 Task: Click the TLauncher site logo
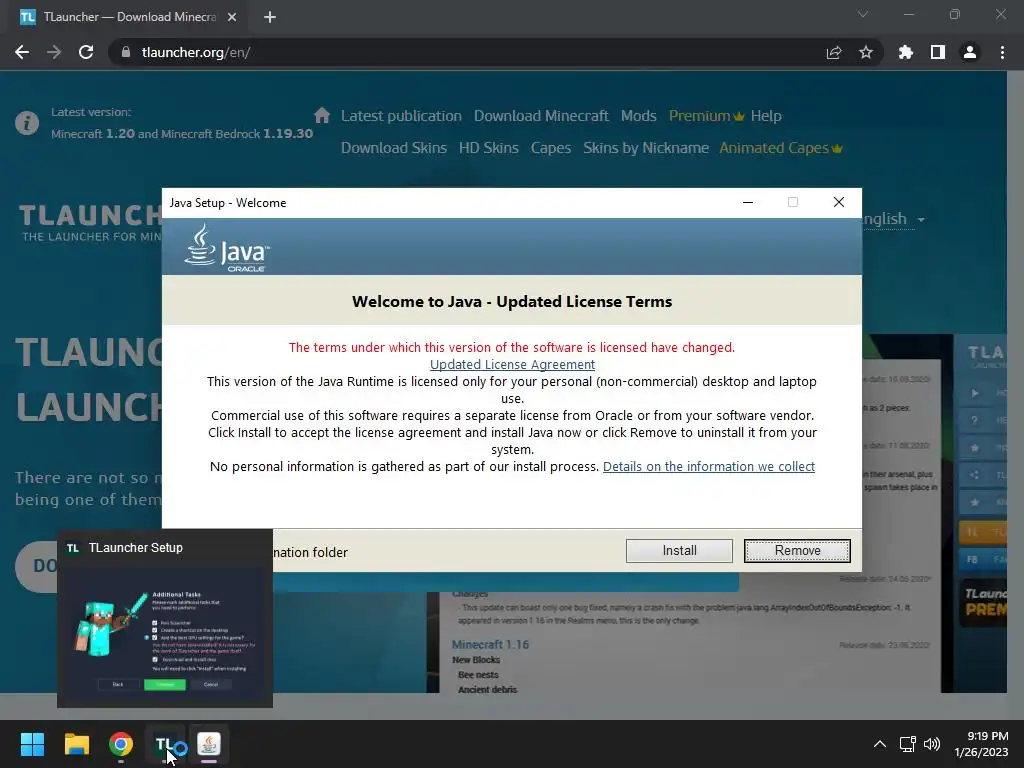[90, 223]
